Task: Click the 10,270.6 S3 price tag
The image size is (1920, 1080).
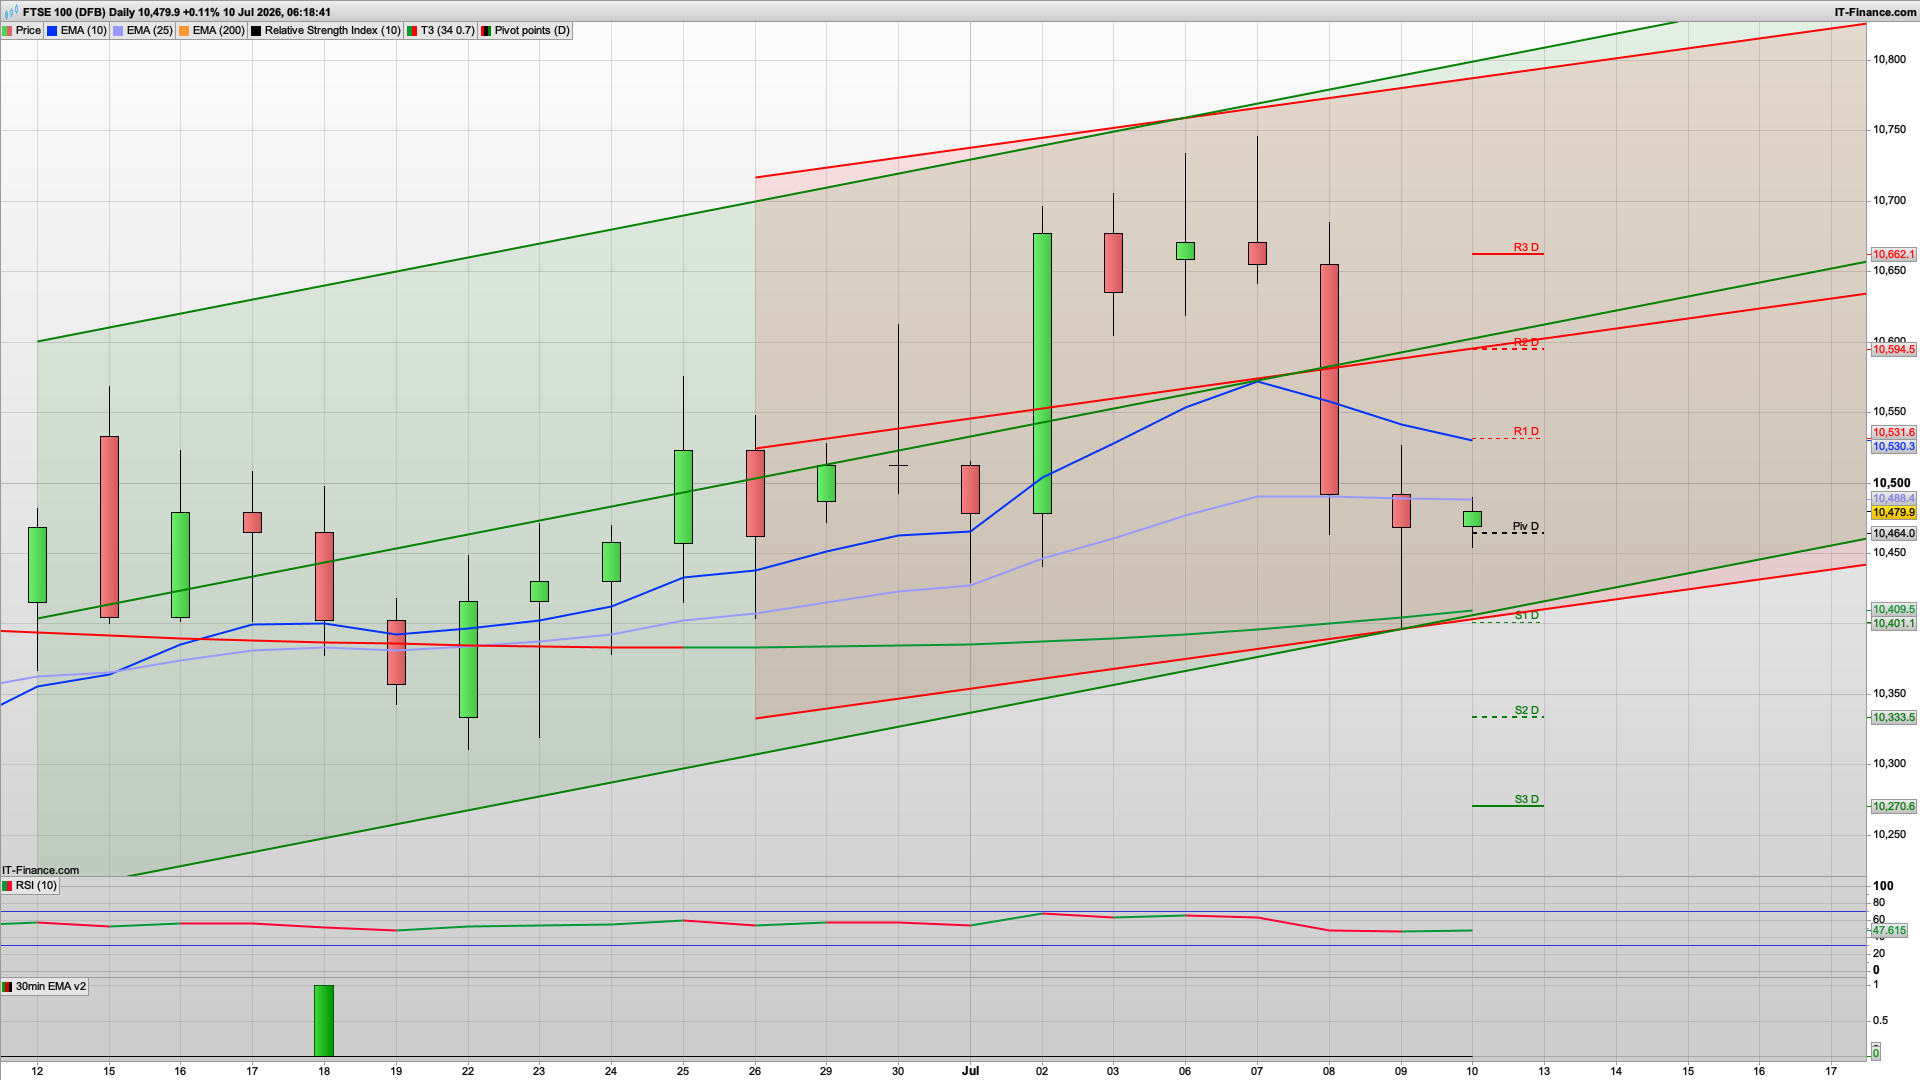Action: click(1894, 807)
